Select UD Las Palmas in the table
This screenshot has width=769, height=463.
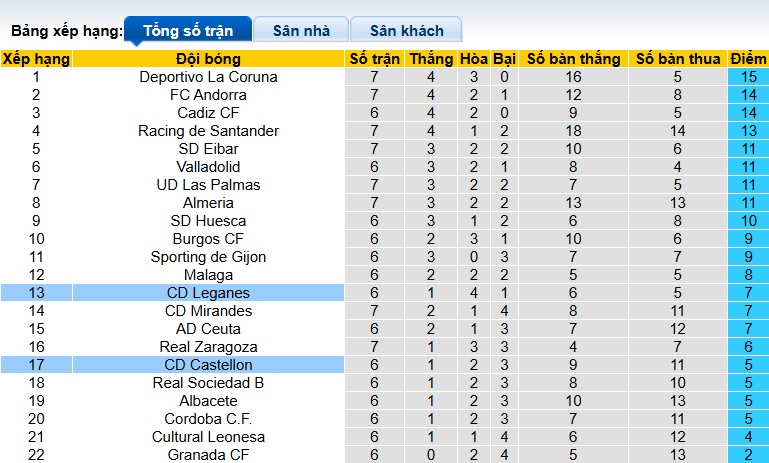pyautogui.click(x=208, y=185)
